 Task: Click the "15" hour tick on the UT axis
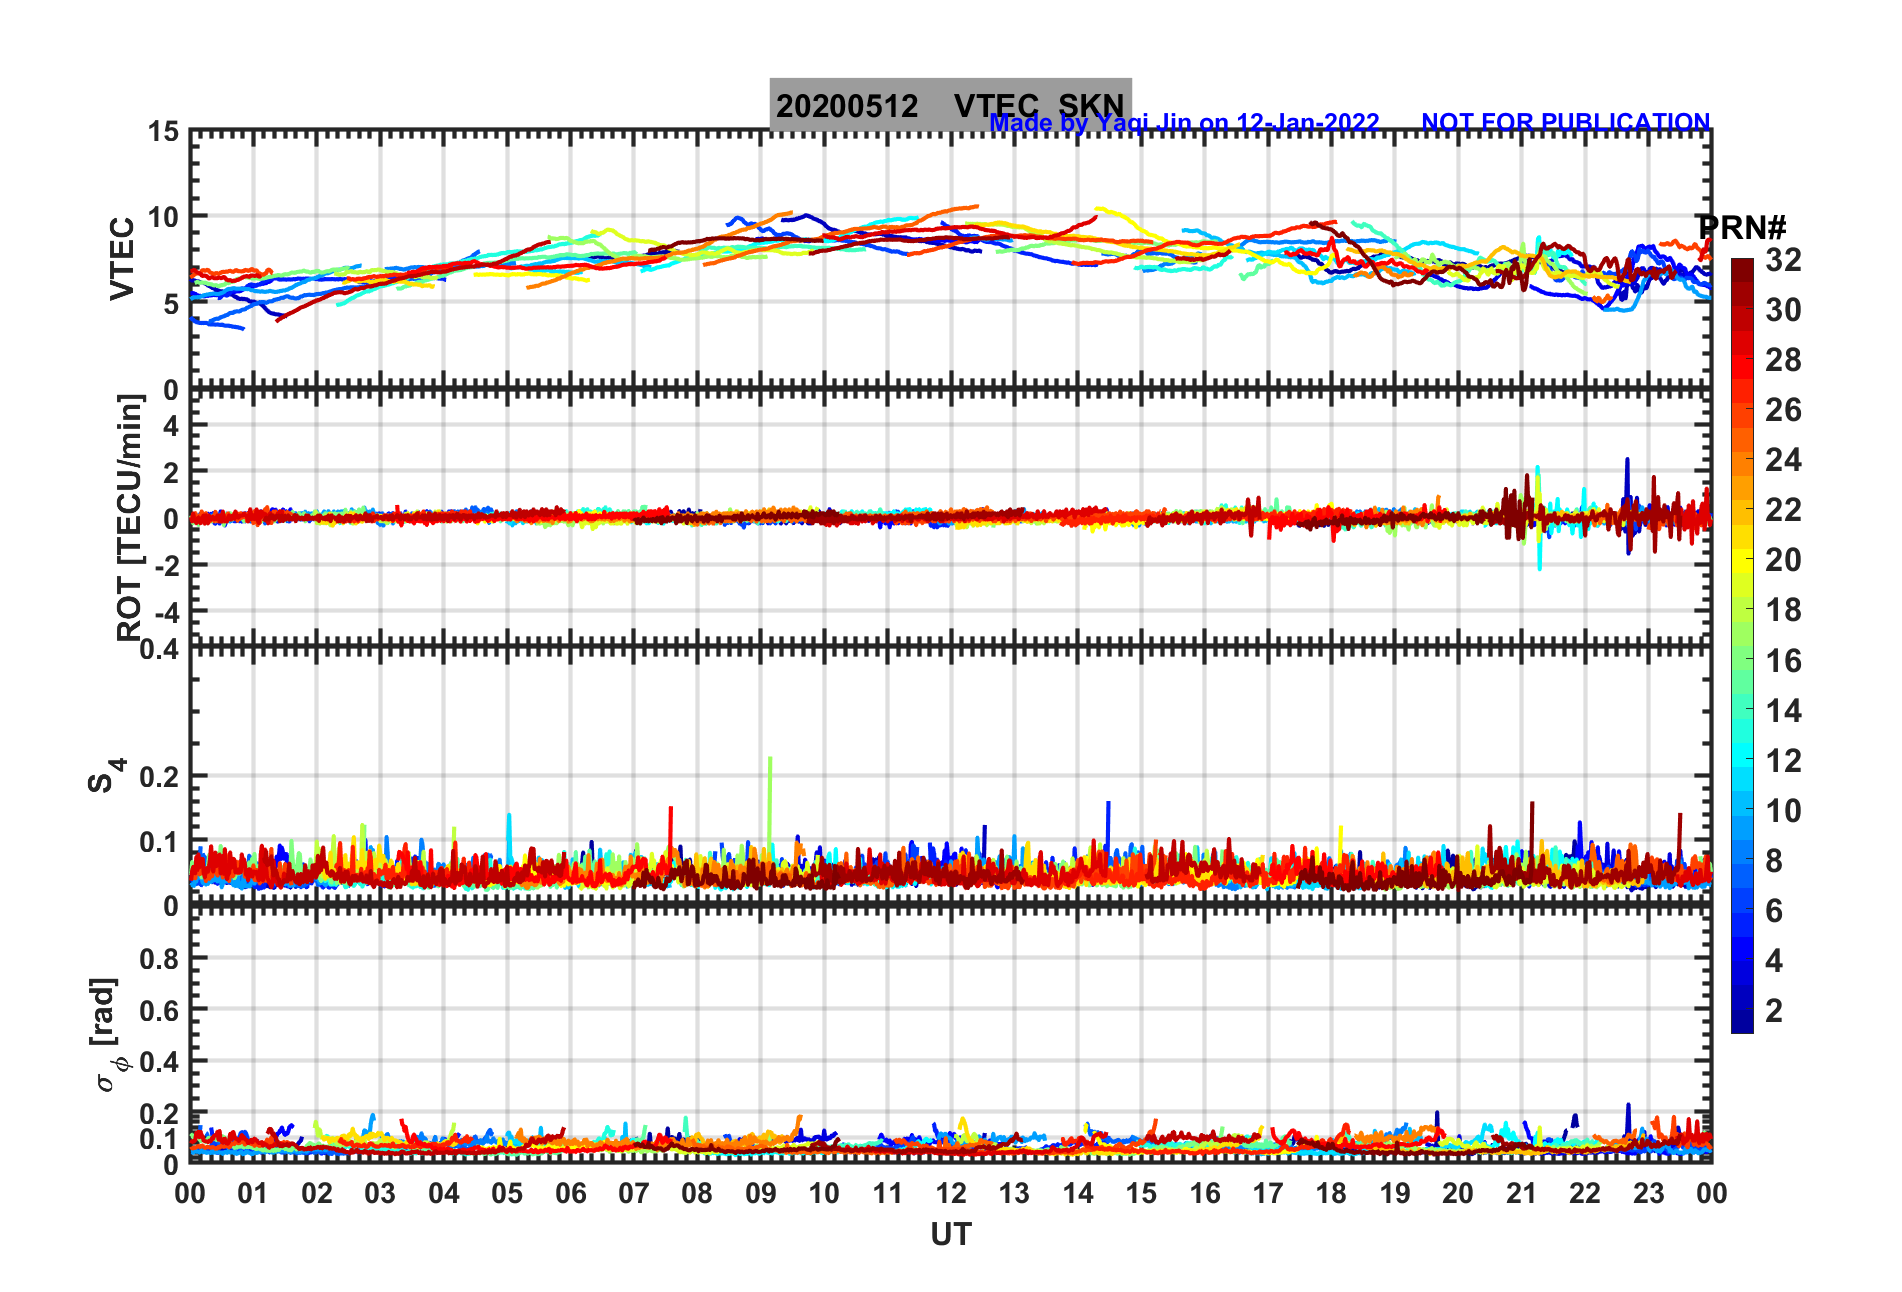click(1141, 1193)
